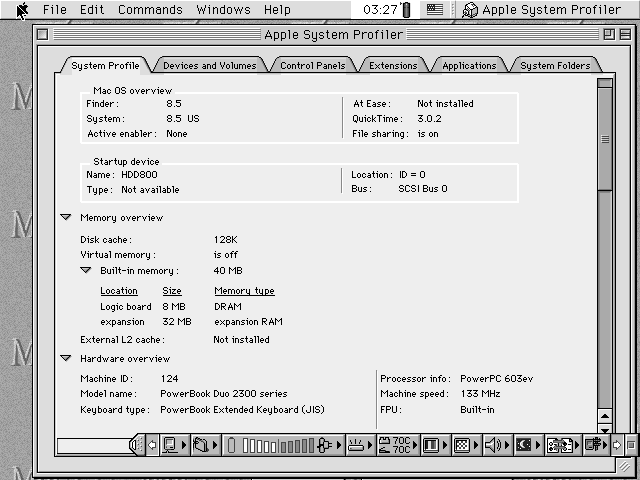The width and height of the screenshot is (640, 480).
Task: Switch to the System Folders tab
Action: [x=555, y=65]
